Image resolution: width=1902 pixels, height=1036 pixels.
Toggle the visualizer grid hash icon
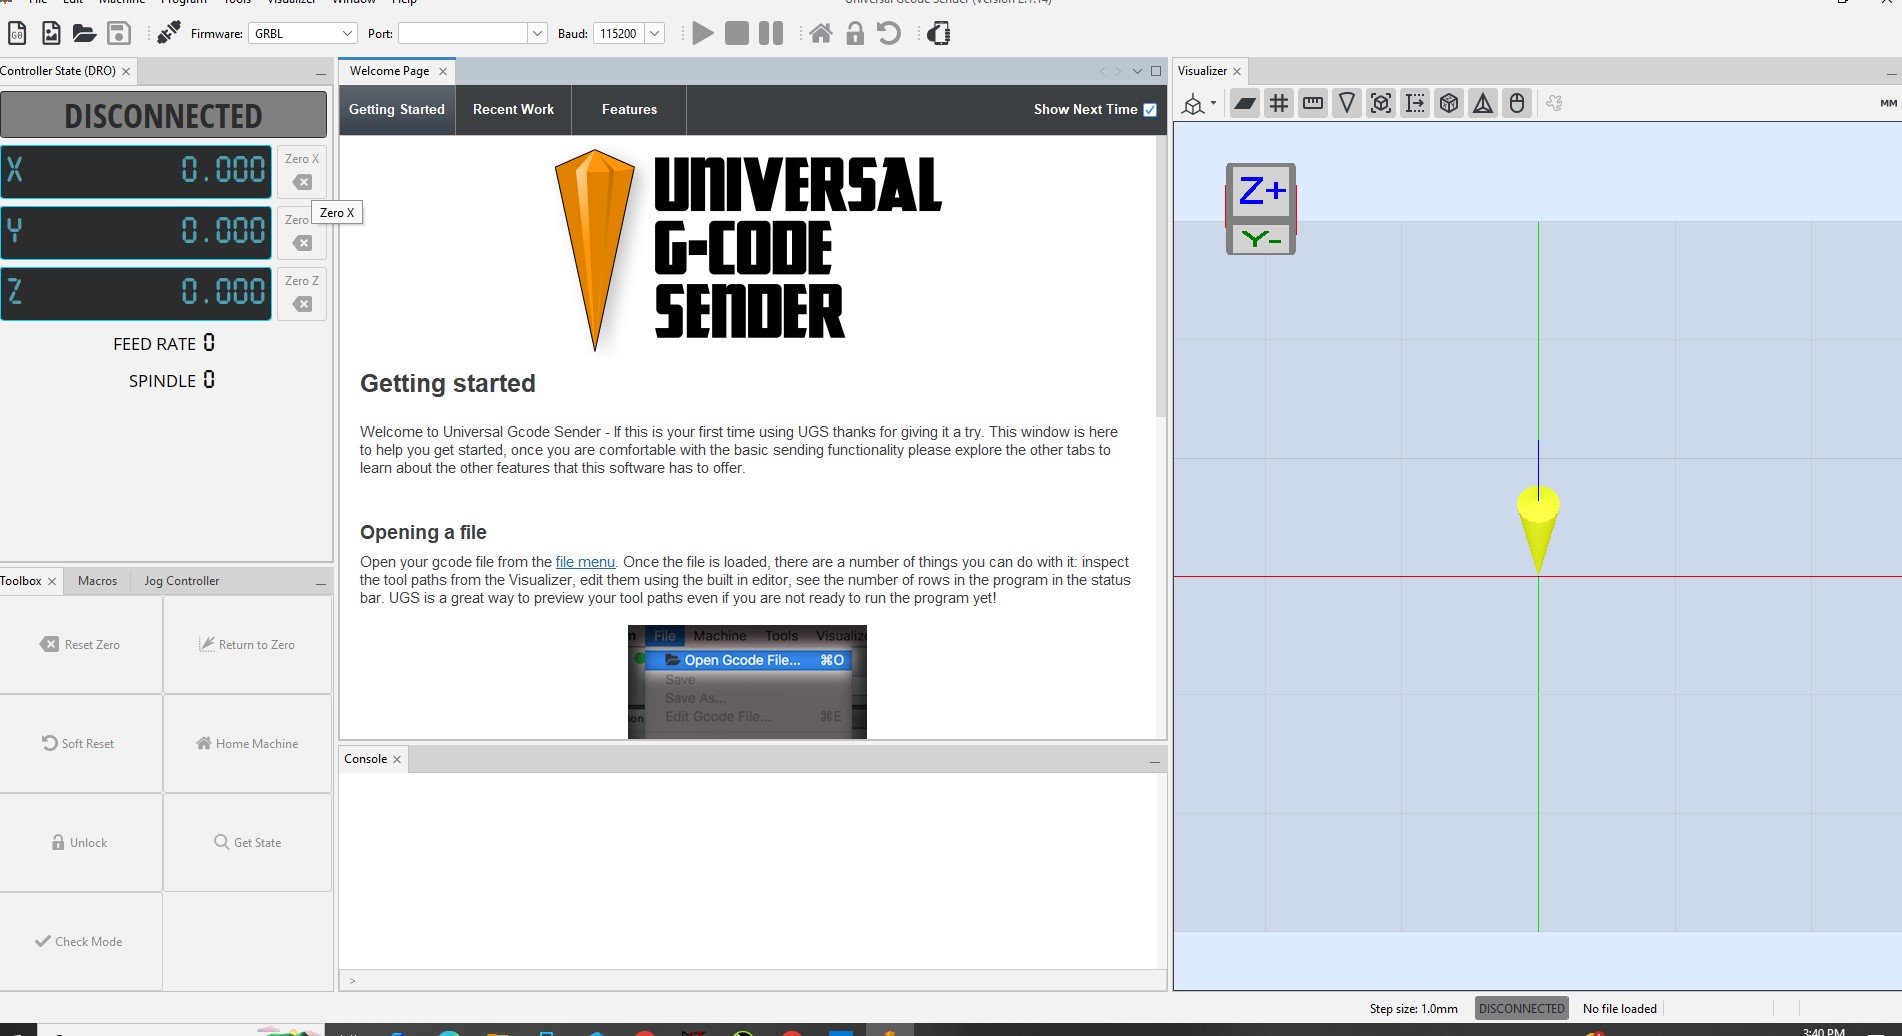(1278, 103)
